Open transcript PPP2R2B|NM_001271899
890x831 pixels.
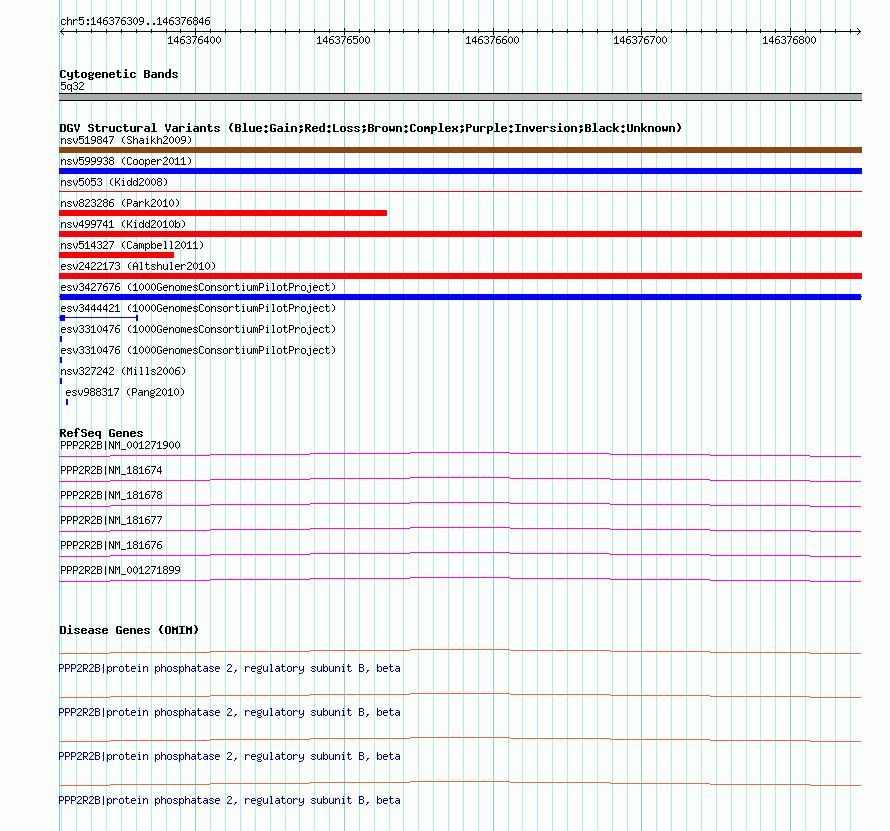tap(120, 570)
